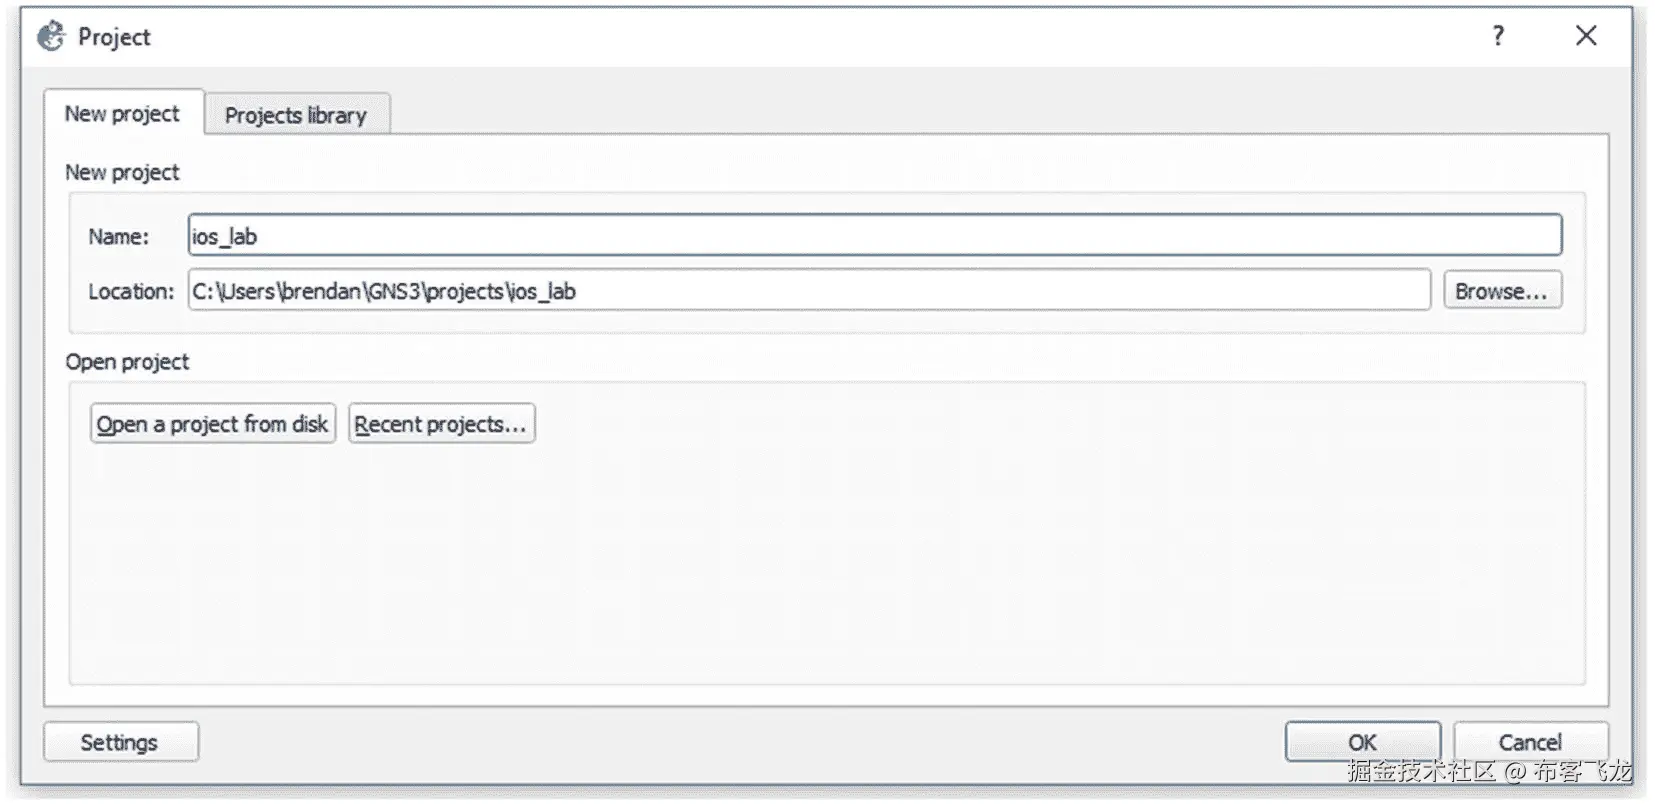Screen dimensions: 1655x807
Task: Click the "Open project" group heading
Action: click(x=127, y=362)
